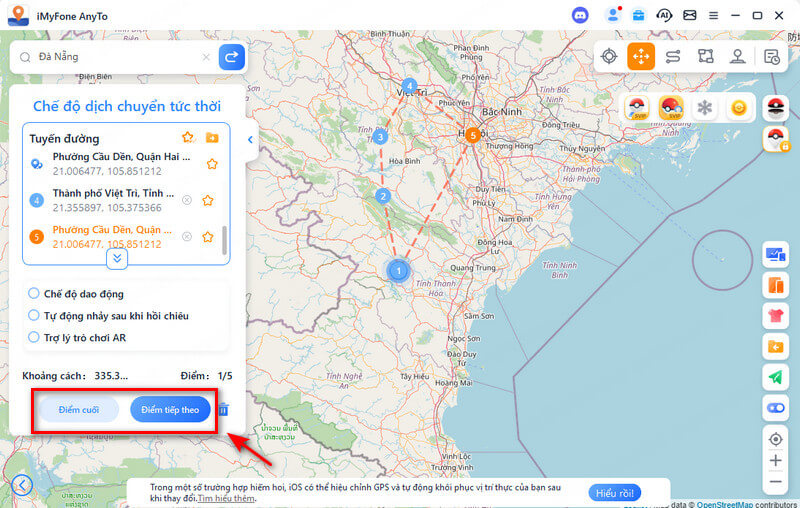Enable the 'Chế độ dao động' option

tap(34, 293)
